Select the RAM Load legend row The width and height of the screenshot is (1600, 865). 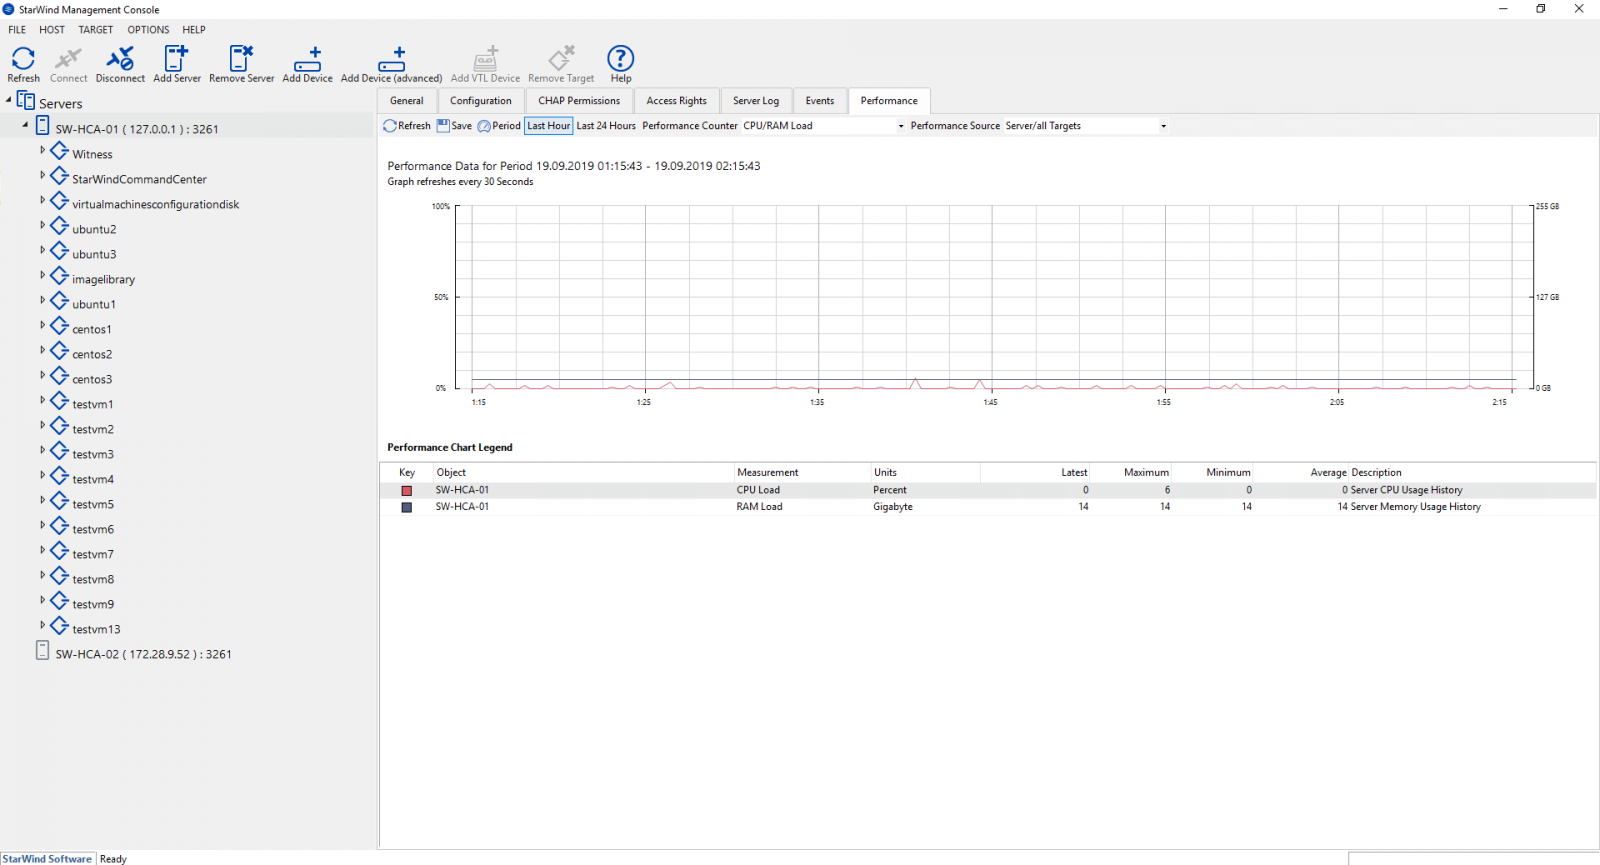pyautogui.click(x=988, y=507)
